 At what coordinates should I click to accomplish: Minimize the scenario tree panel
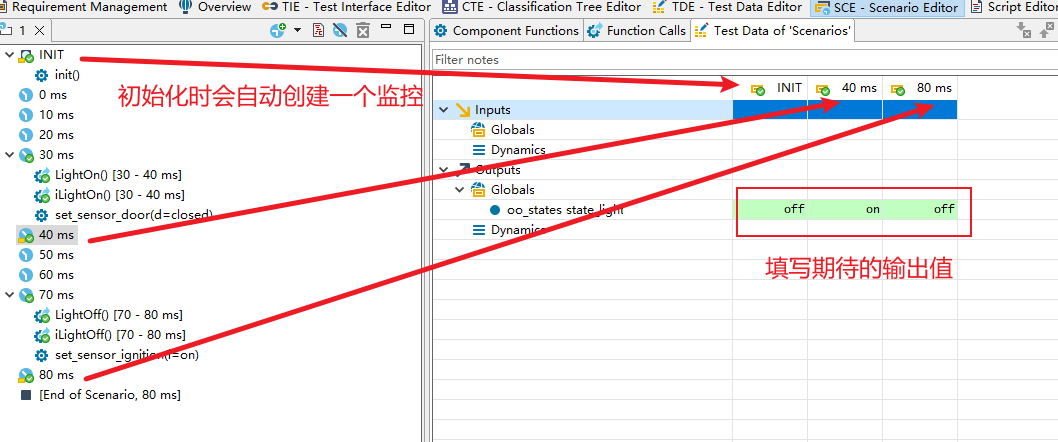[386, 28]
